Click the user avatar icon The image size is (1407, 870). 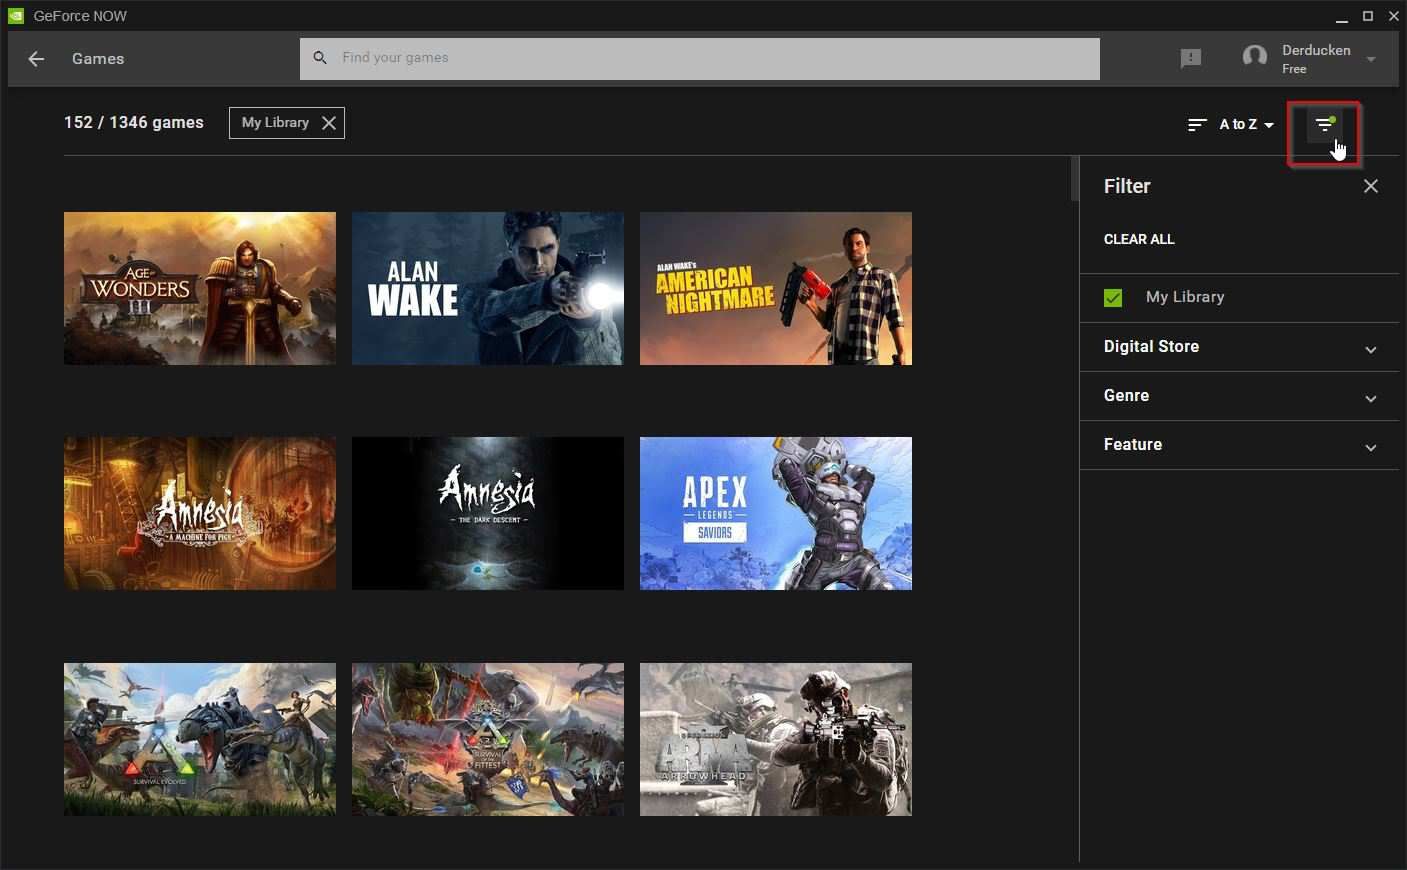pyautogui.click(x=1254, y=58)
